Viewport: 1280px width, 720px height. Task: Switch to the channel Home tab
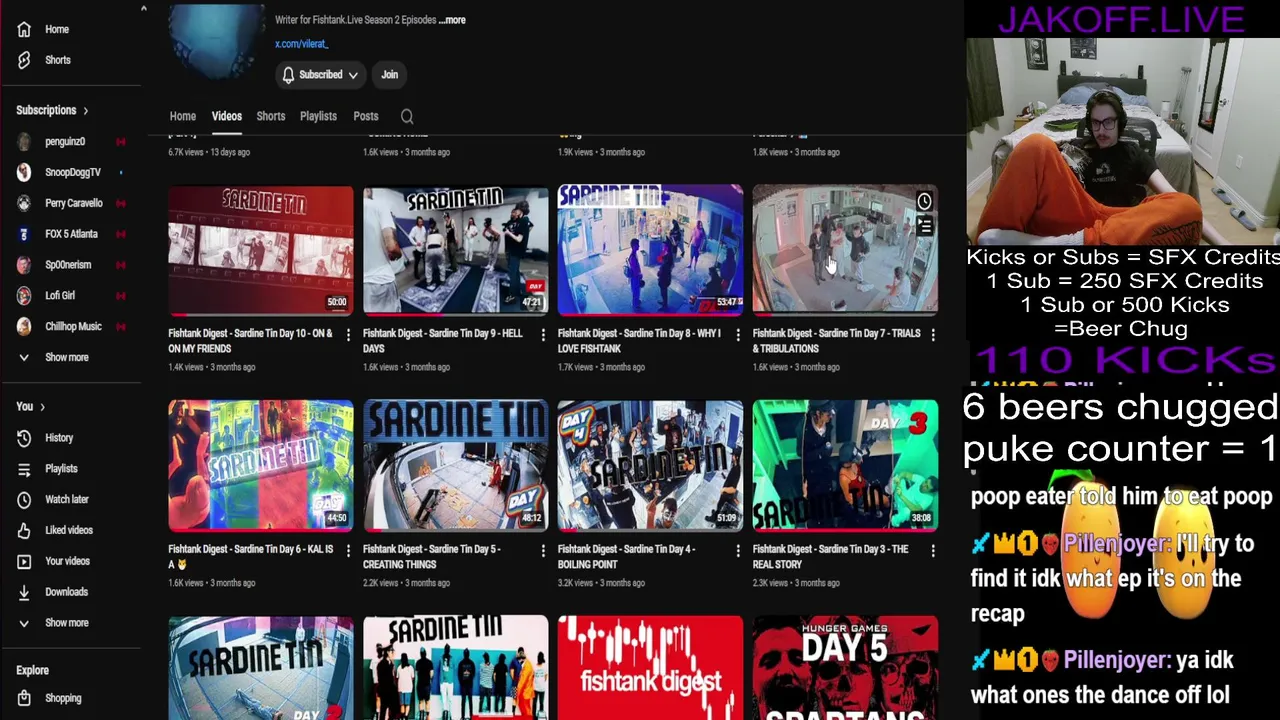point(182,116)
